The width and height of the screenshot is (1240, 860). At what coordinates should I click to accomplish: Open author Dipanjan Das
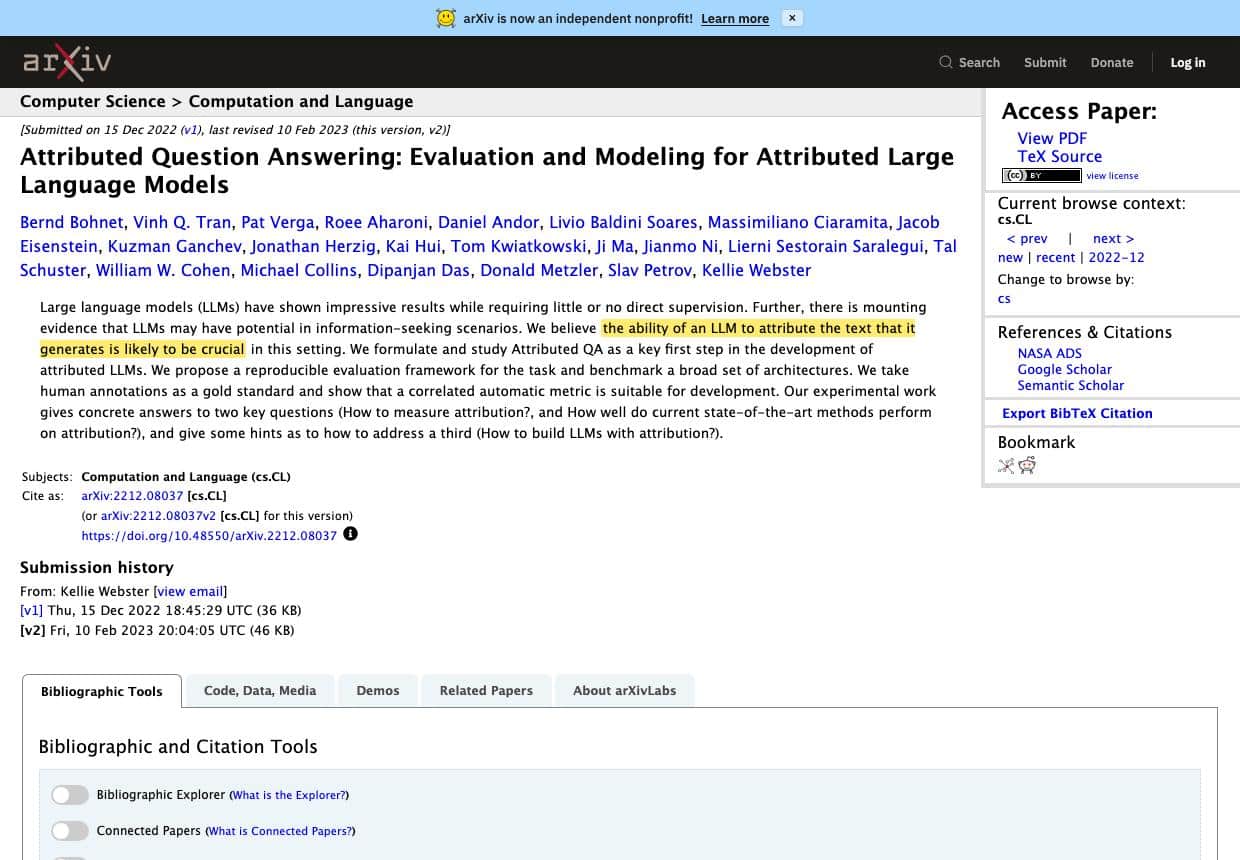419,270
